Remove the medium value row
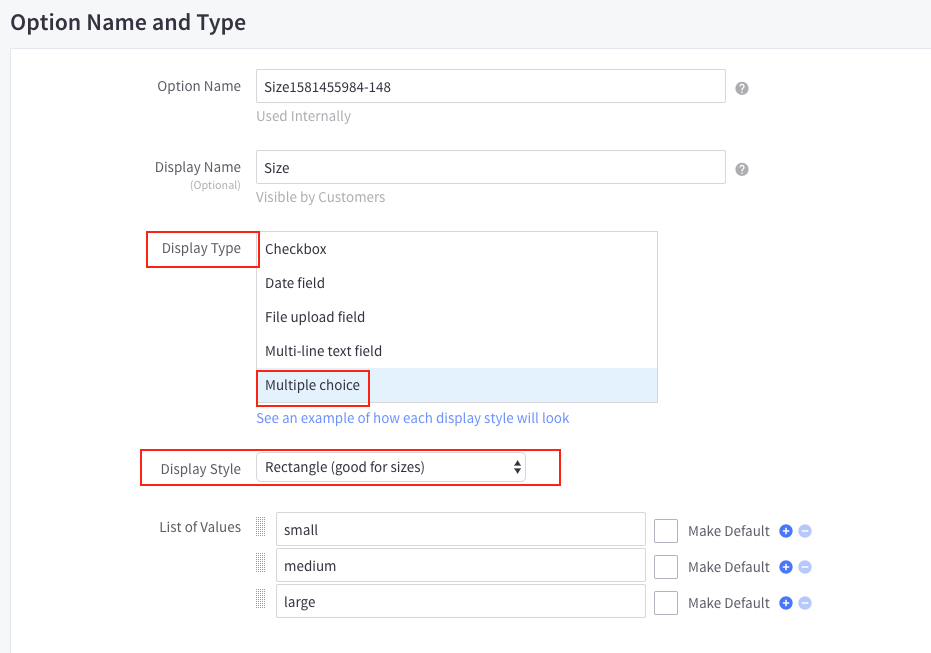This screenshot has height=653, width=931. (x=805, y=567)
